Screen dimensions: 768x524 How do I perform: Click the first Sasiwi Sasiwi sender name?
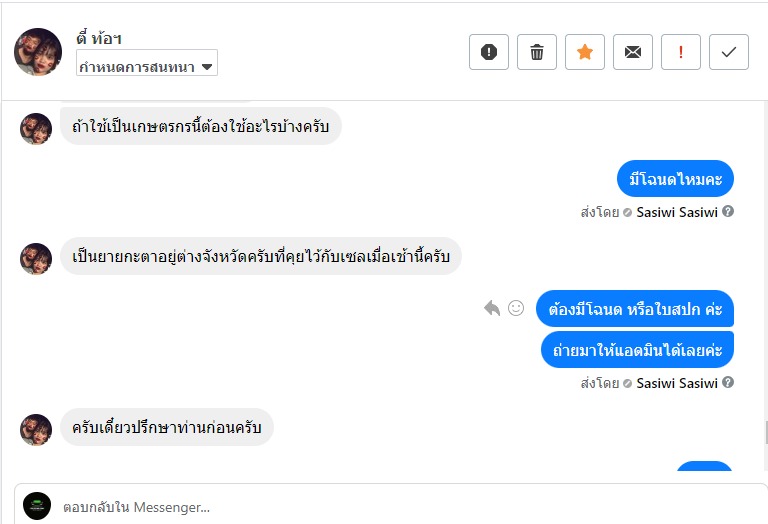677,212
